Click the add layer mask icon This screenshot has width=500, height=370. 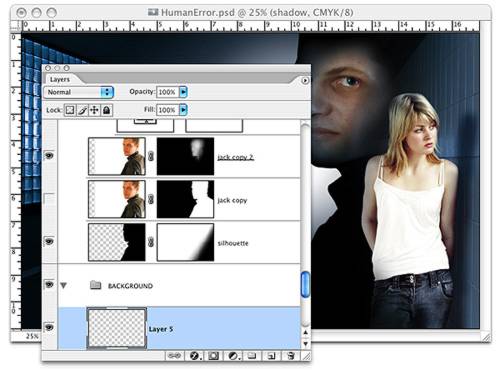(x=213, y=356)
